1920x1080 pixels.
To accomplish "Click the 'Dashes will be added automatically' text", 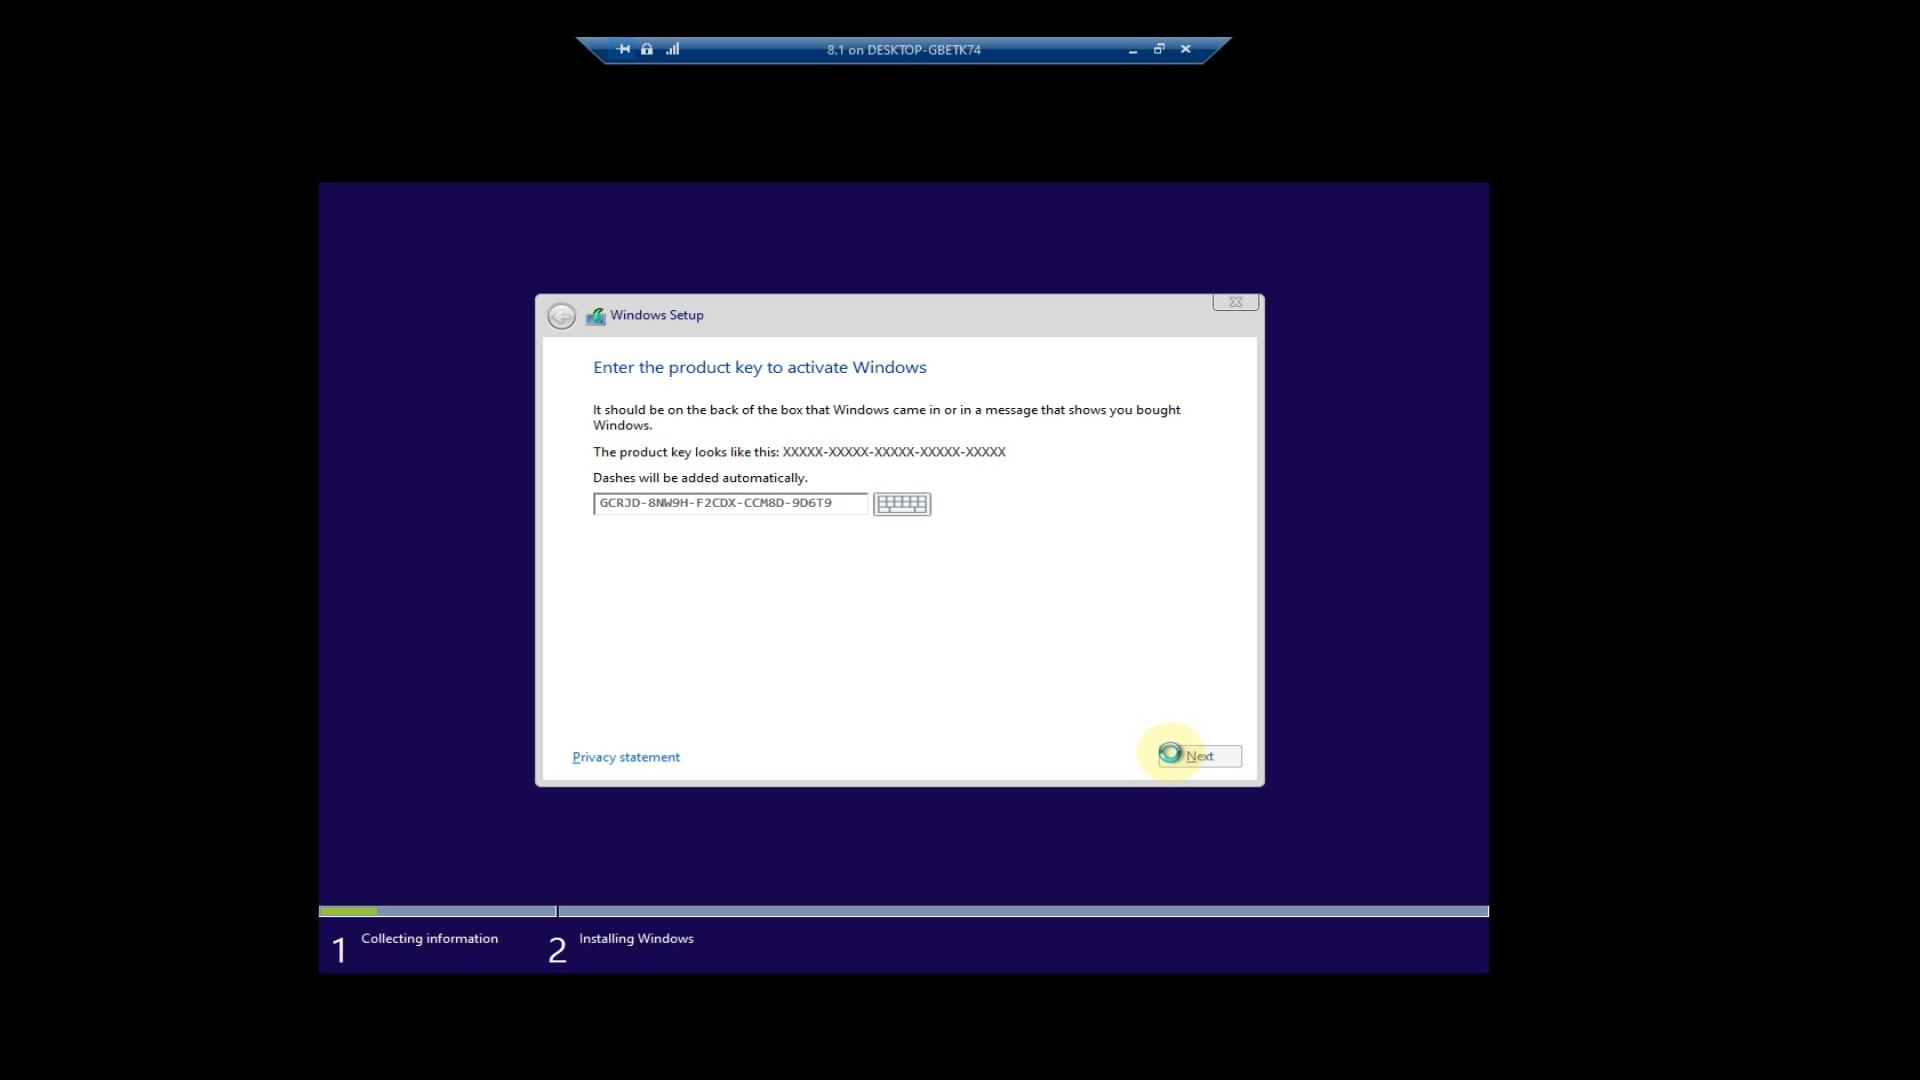I will [x=700, y=478].
